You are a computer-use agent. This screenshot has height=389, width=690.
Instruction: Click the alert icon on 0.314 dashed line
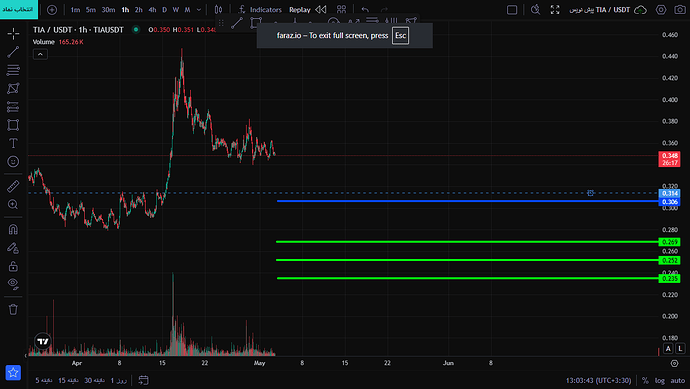click(x=591, y=193)
